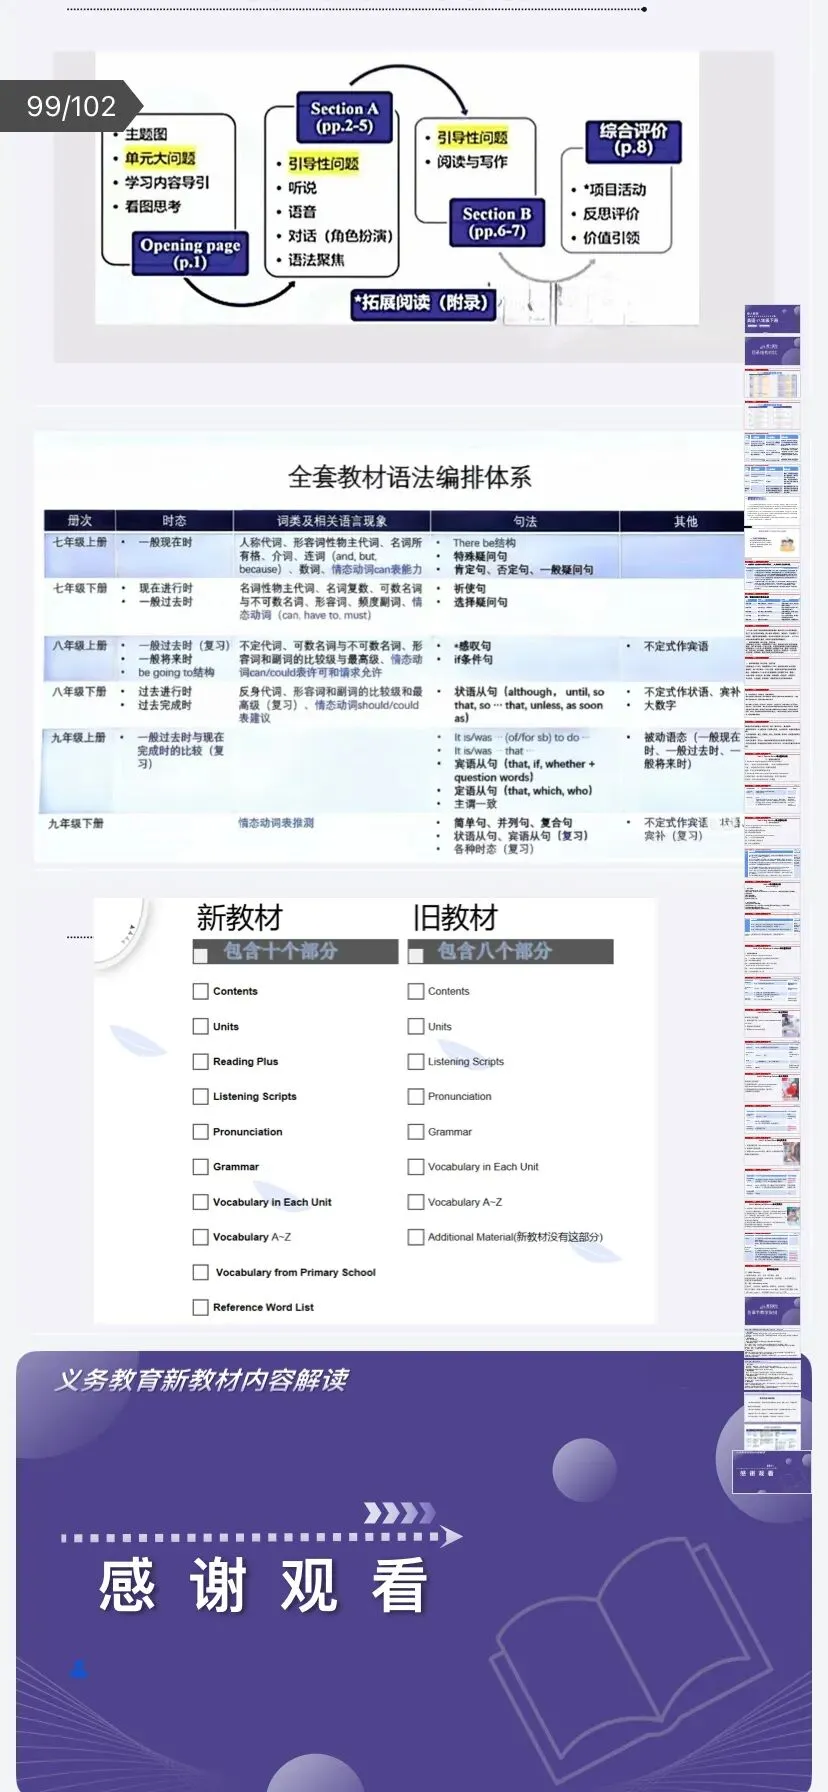Toggle the Pronunciation checkbox under 新教材
Viewport: 828px width, 1792px height.
(200, 1131)
